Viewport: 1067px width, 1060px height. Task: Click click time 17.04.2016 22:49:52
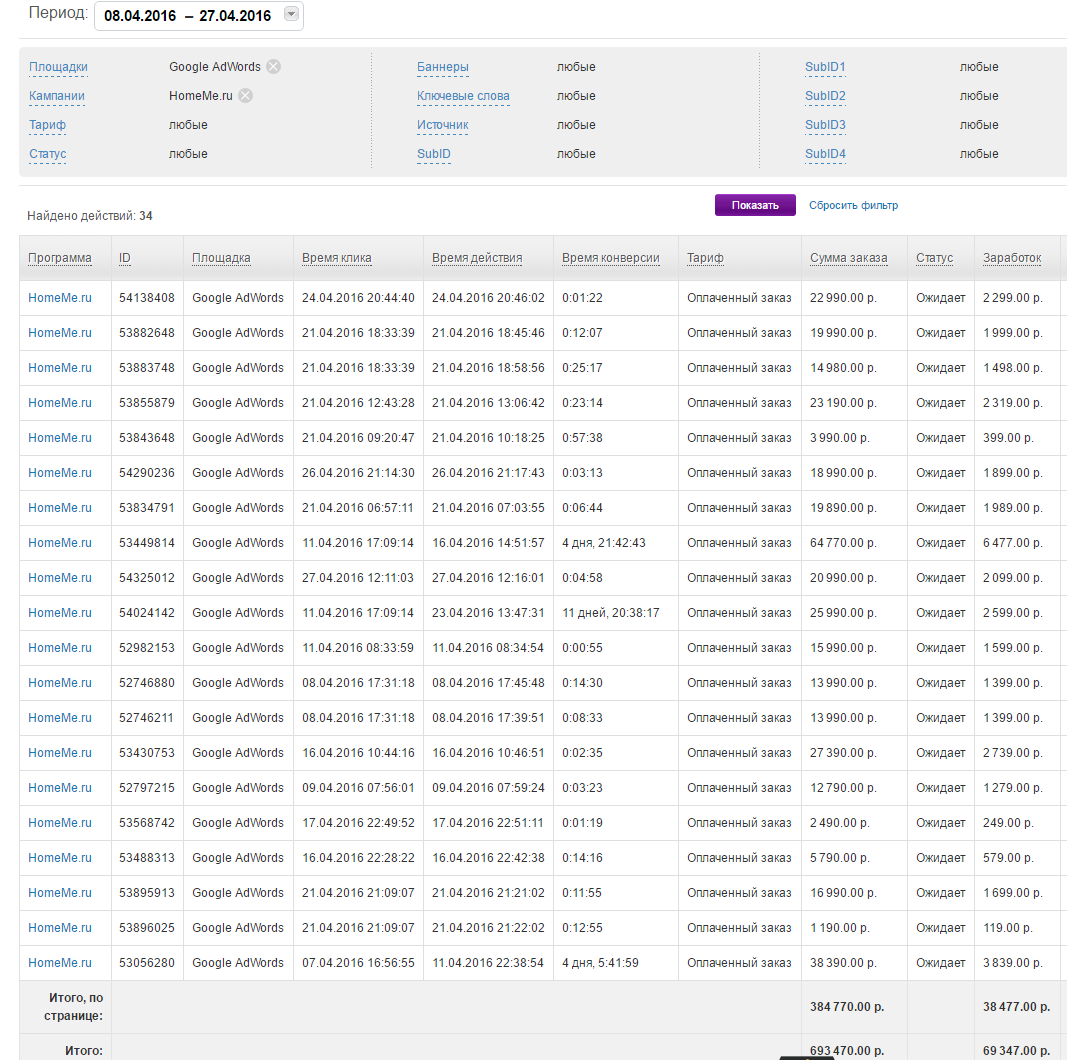(358, 823)
